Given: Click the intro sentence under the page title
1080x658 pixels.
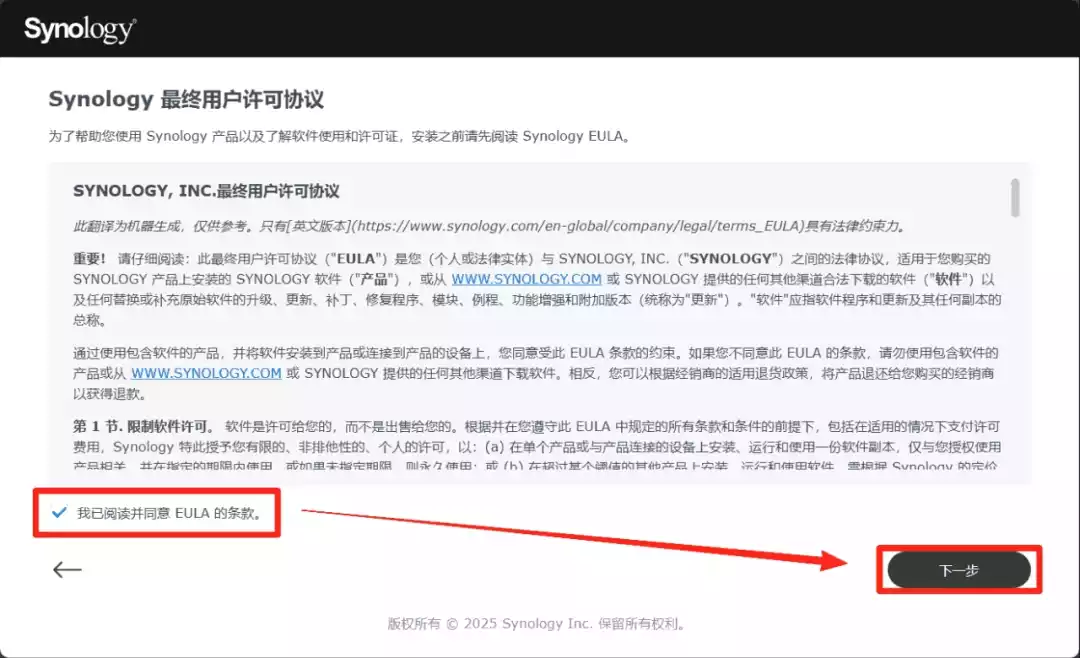Looking at the screenshot, I should [340, 136].
